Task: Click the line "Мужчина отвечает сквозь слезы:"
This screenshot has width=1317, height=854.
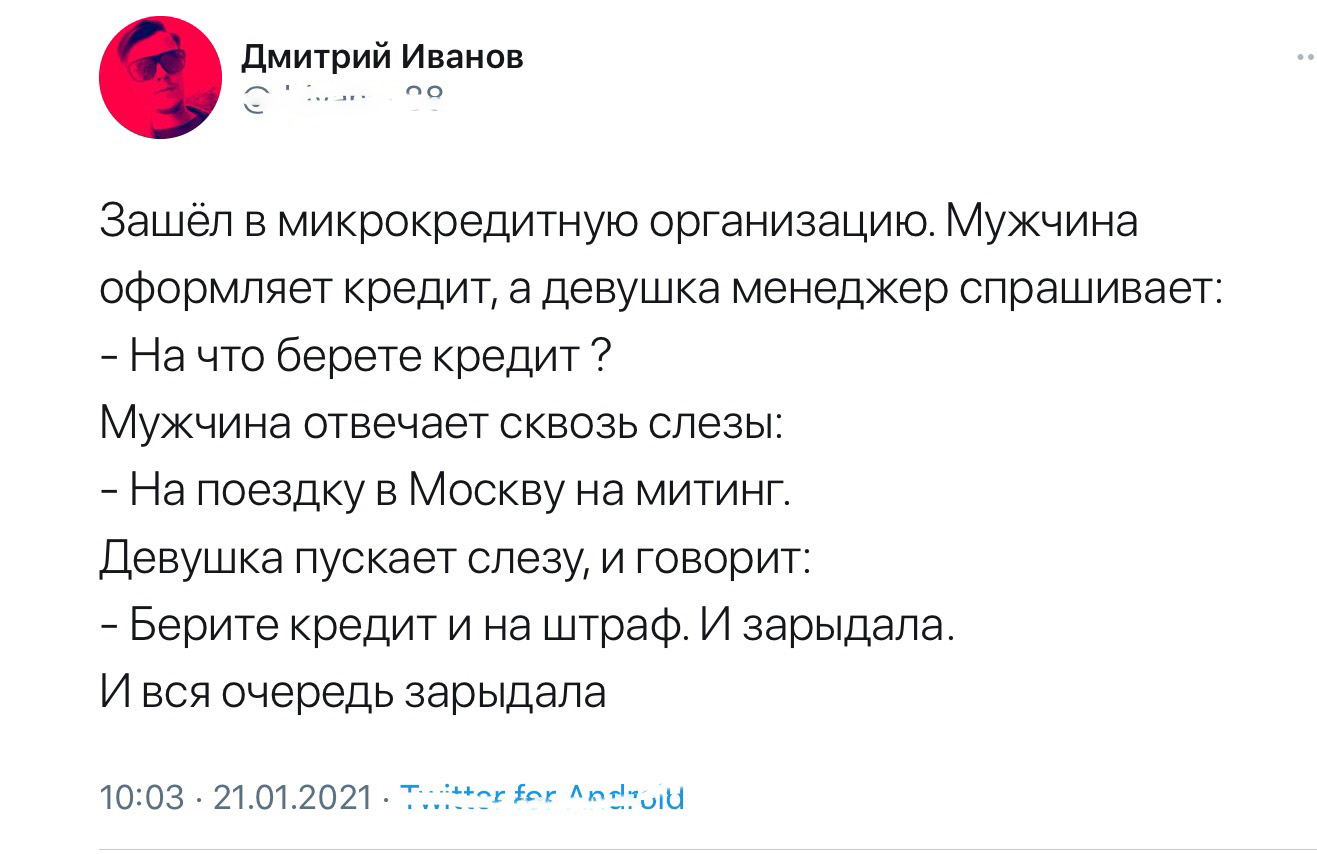Action: 441,425
